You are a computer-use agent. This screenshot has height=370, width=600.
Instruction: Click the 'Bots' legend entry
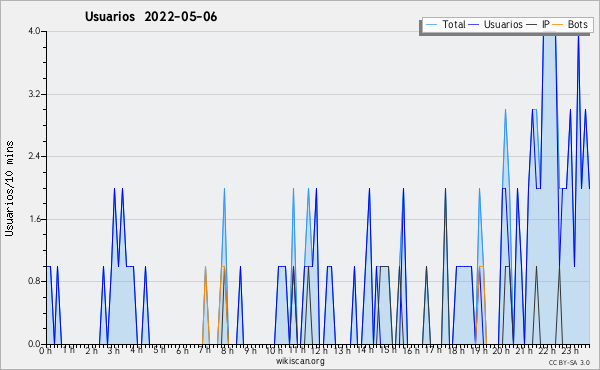[577, 24]
